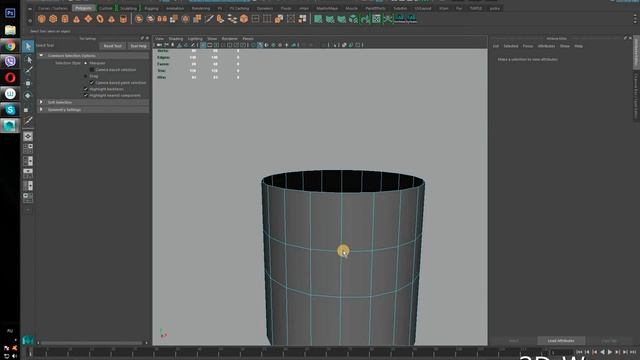Create a polygon pyramid from the shelf
The width and height of the screenshot is (640, 360).
tap(111, 19)
